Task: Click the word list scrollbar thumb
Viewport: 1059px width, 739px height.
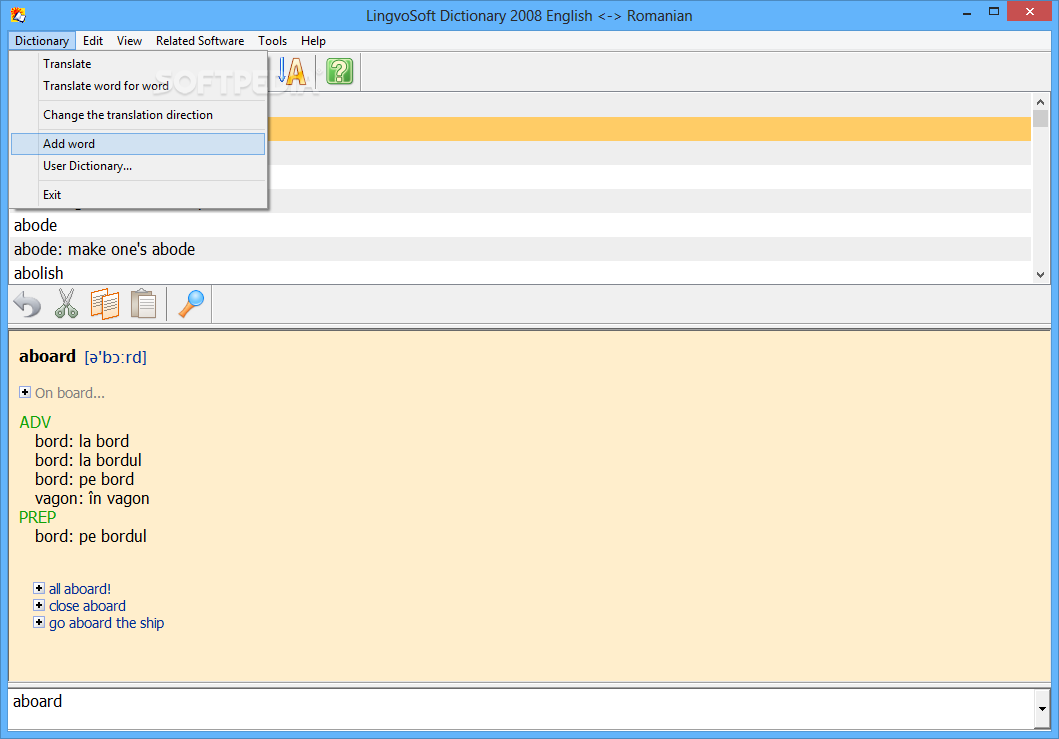Action: pyautogui.click(x=1040, y=119)
